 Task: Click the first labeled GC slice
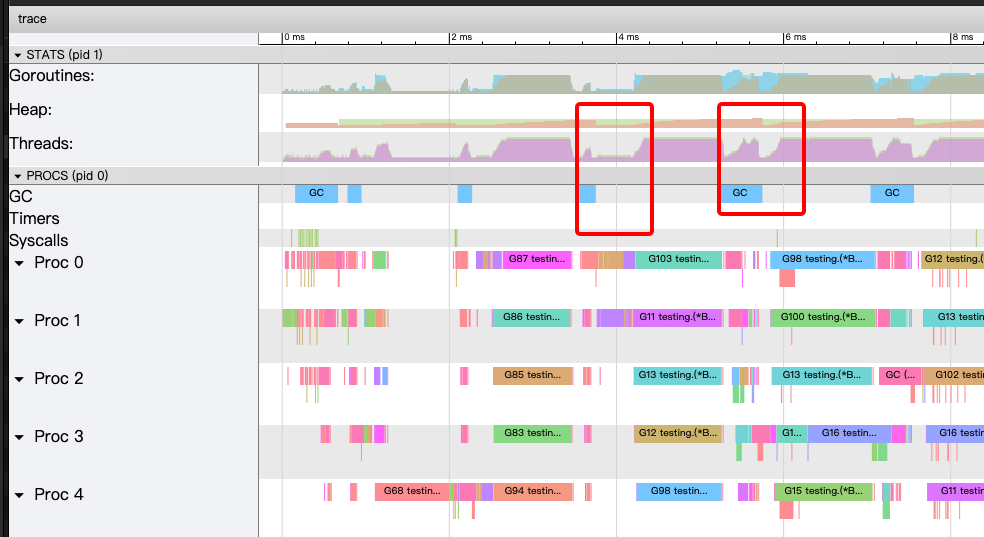coord(316,193)
